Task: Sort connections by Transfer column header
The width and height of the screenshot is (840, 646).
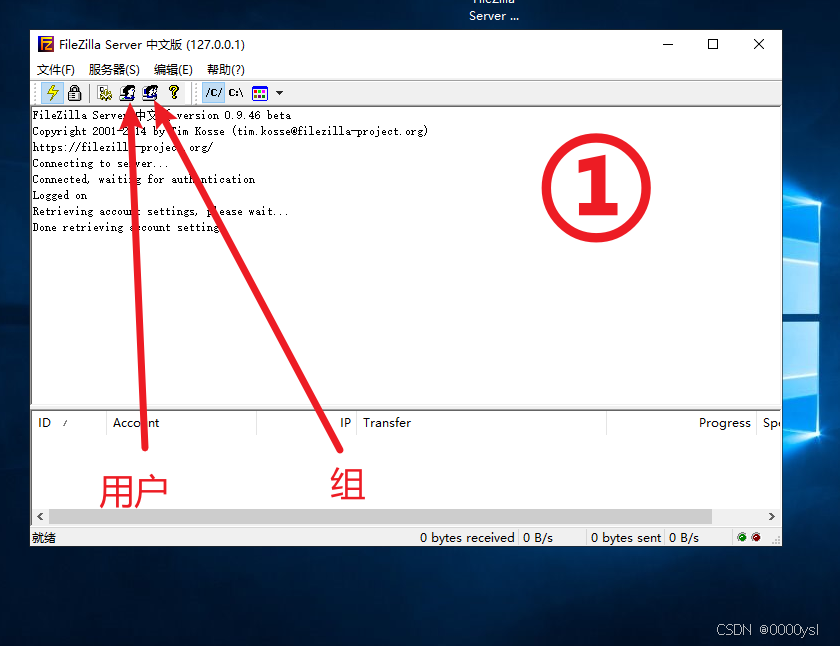Action: click(x=482, y=423)
